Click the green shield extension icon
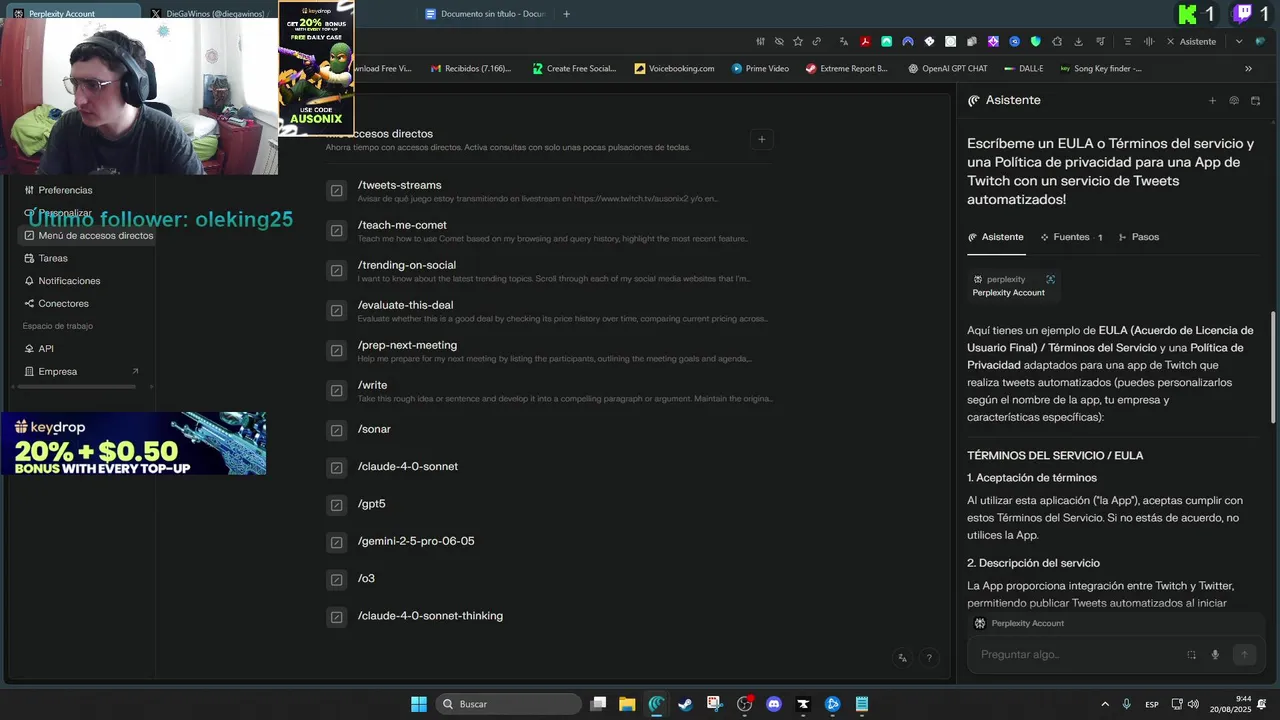The height and width of the screenshot is (720, 1280). [x=1036, y=42]
